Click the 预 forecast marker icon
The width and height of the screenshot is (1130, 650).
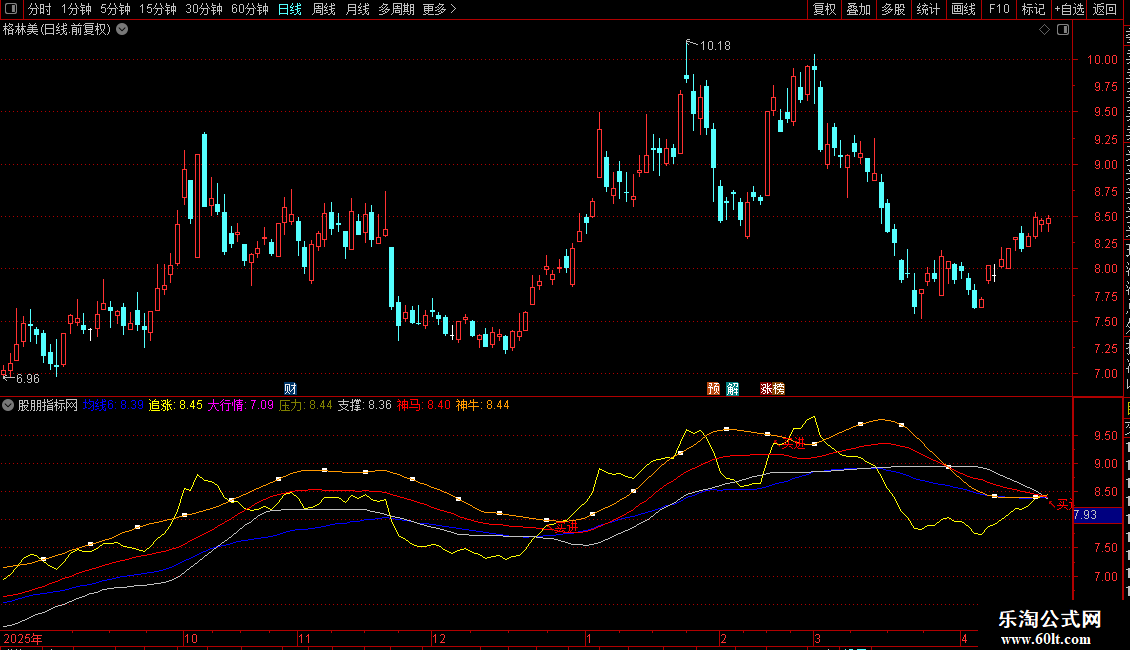pos(713,388)
